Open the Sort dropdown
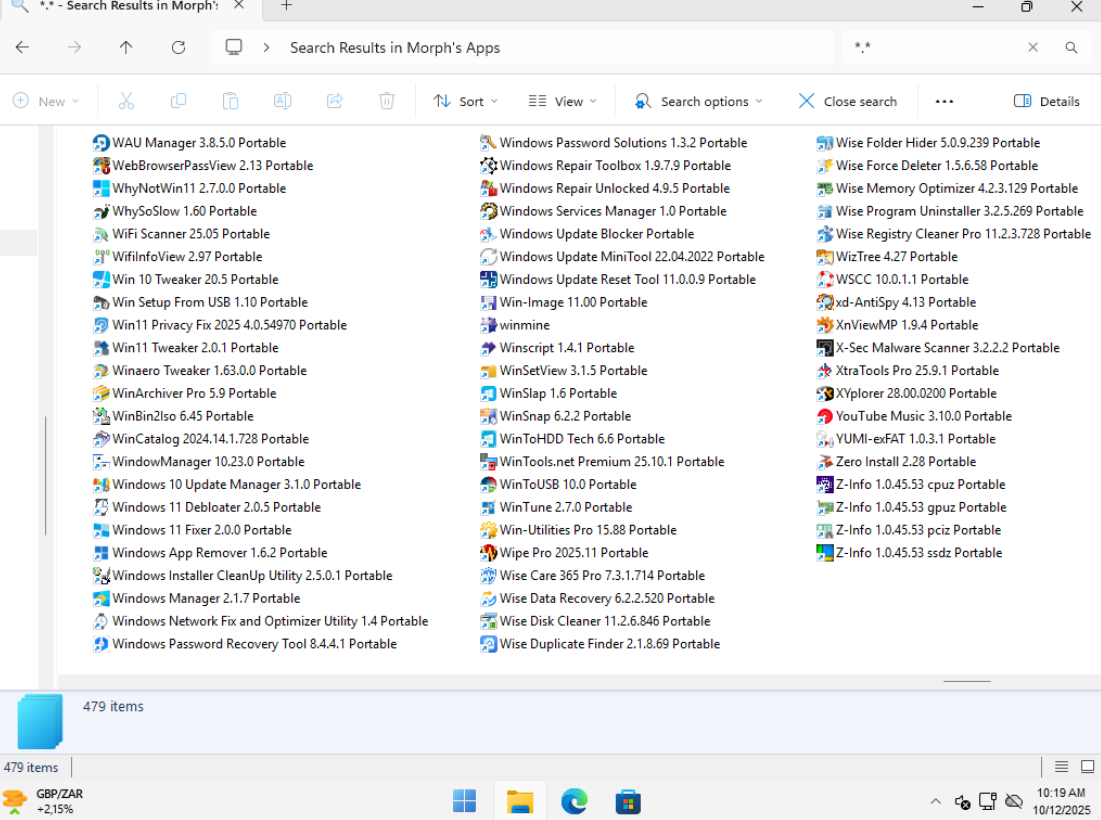 pos(465,101)
